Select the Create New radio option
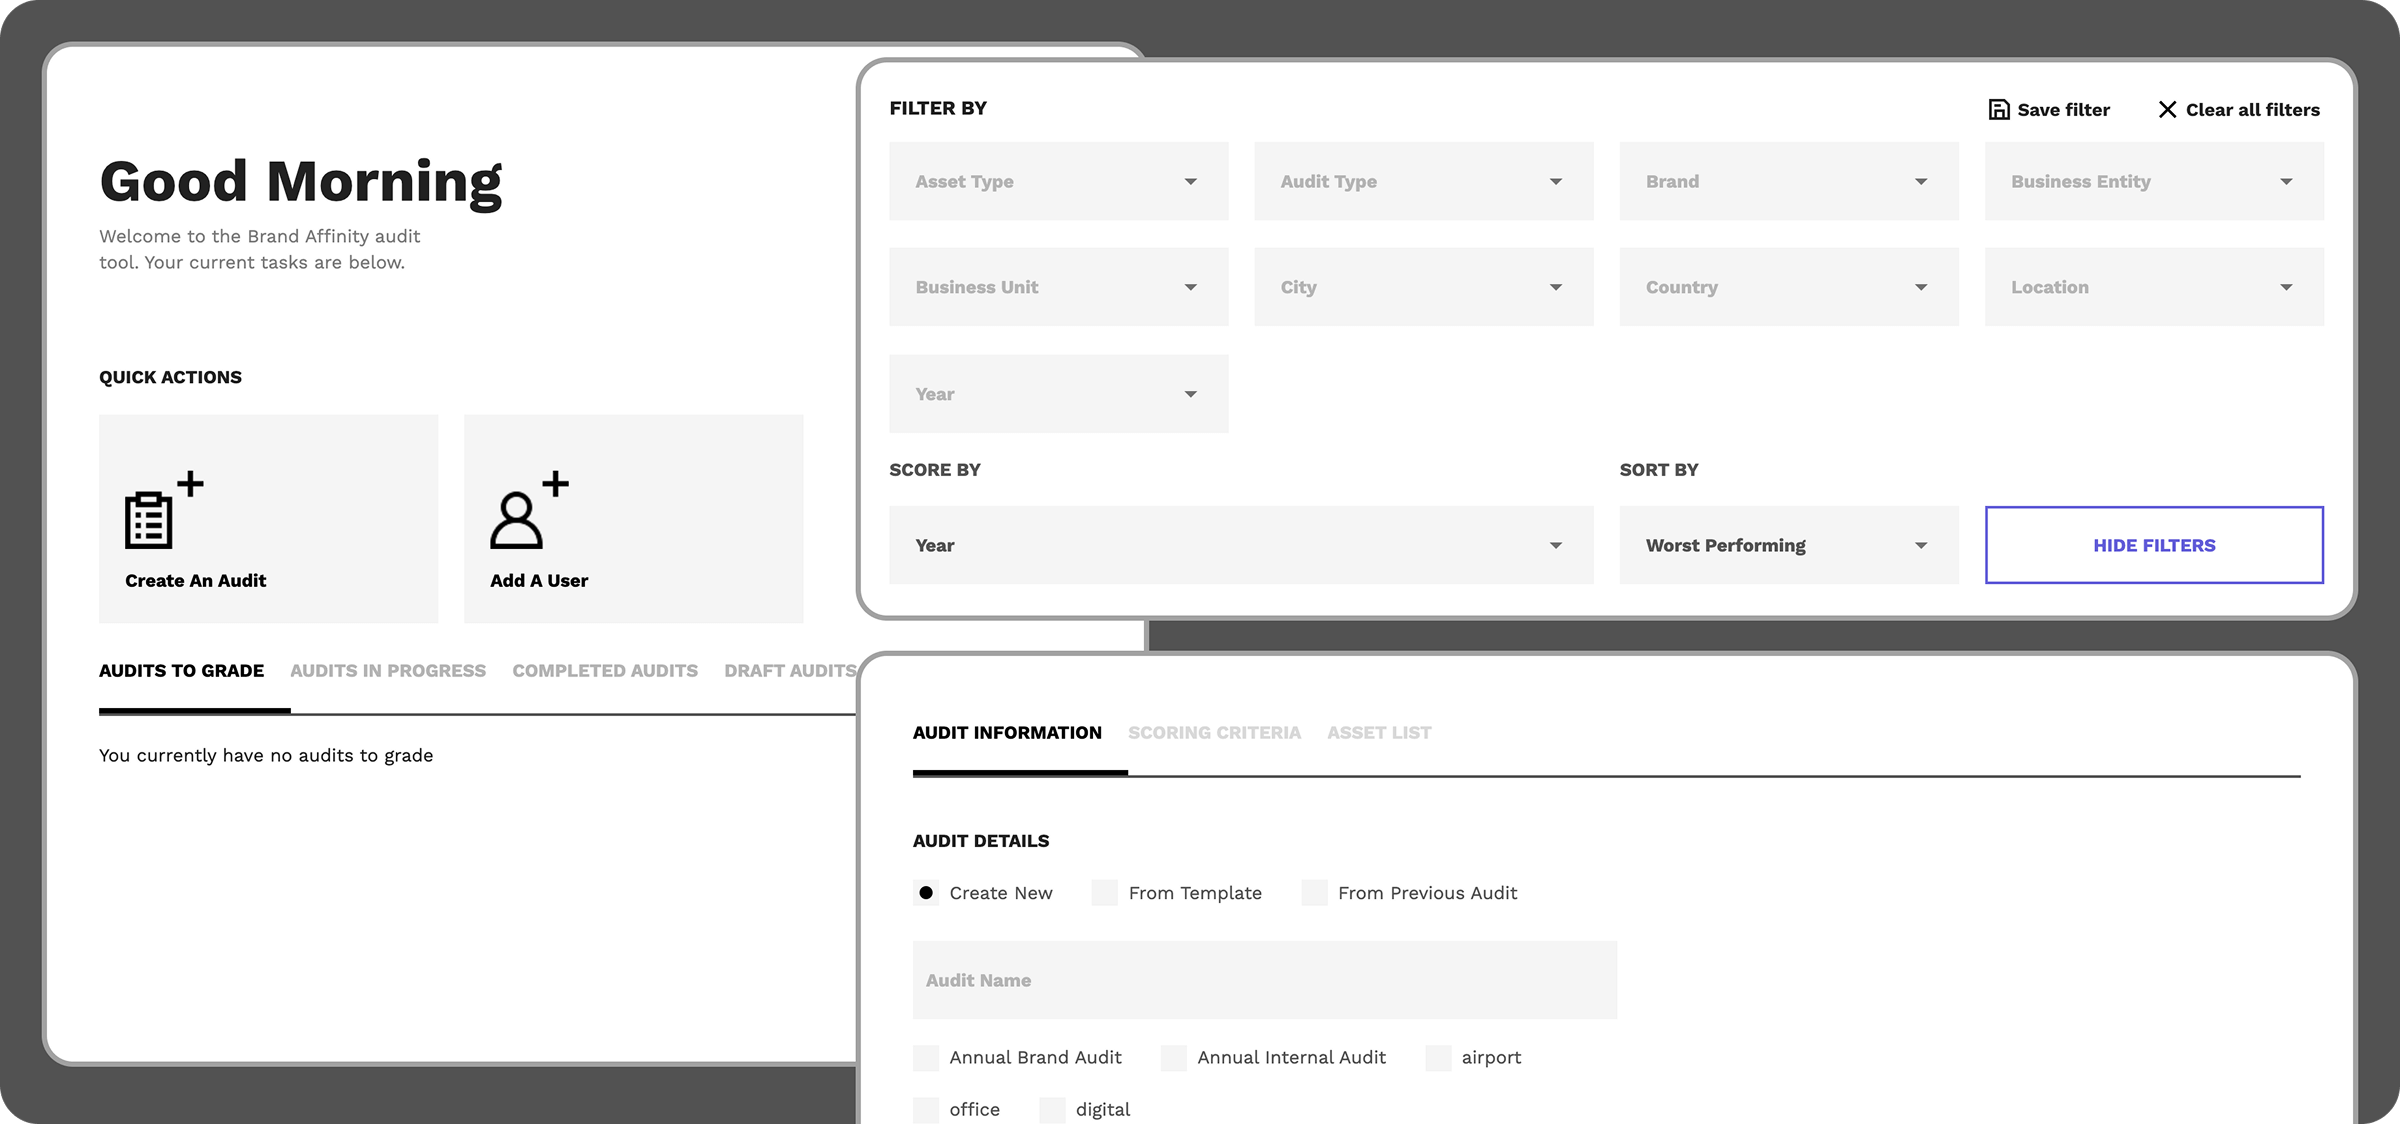Image resolution: width=2400 pixels, height=1124 pixels. 926,893
